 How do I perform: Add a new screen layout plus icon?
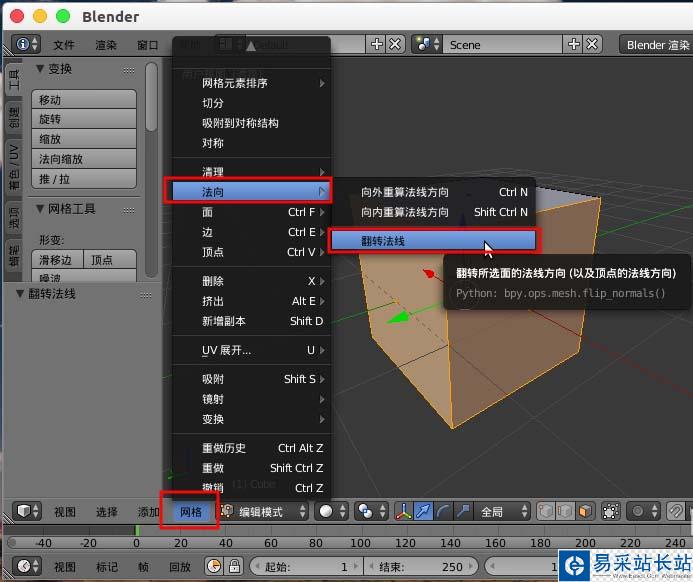377,44
